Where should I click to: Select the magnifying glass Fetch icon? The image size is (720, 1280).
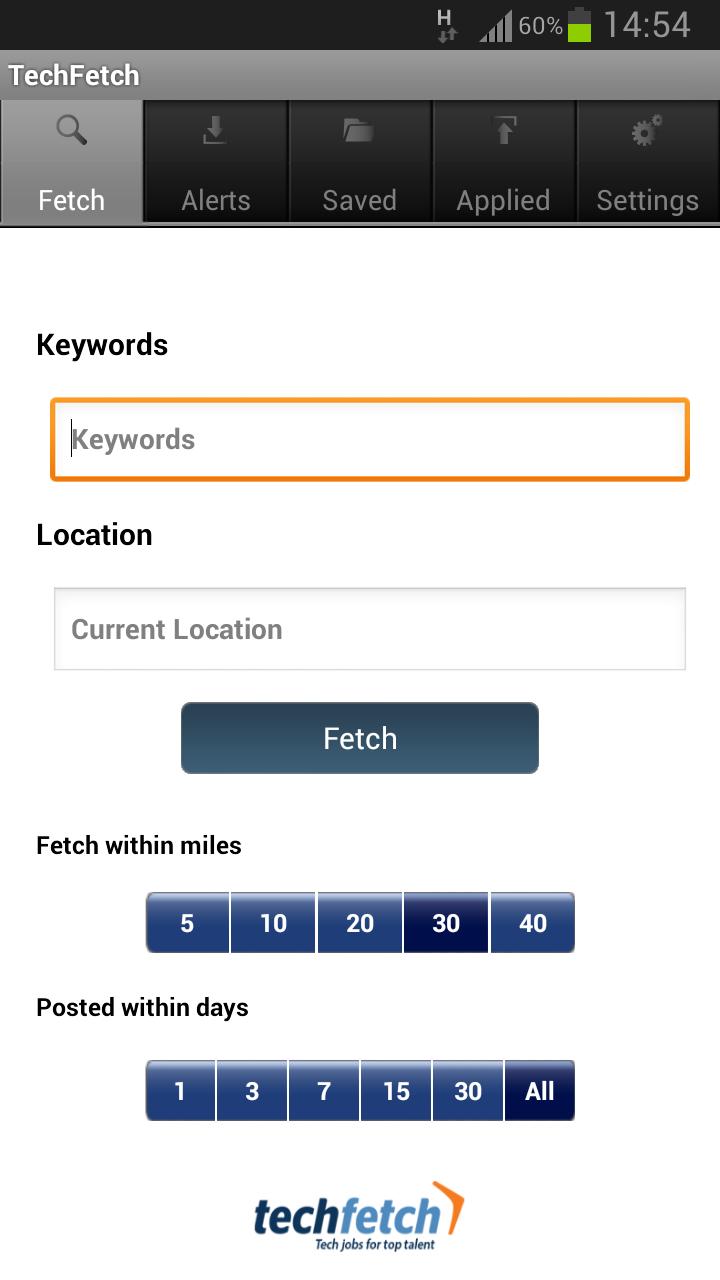point(71,131)
